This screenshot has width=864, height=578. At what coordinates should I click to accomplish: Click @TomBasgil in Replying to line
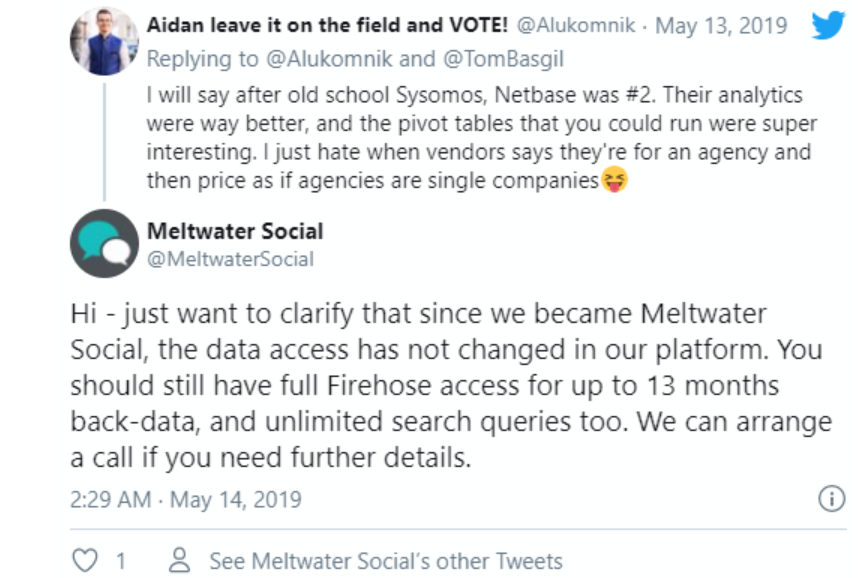504,58
